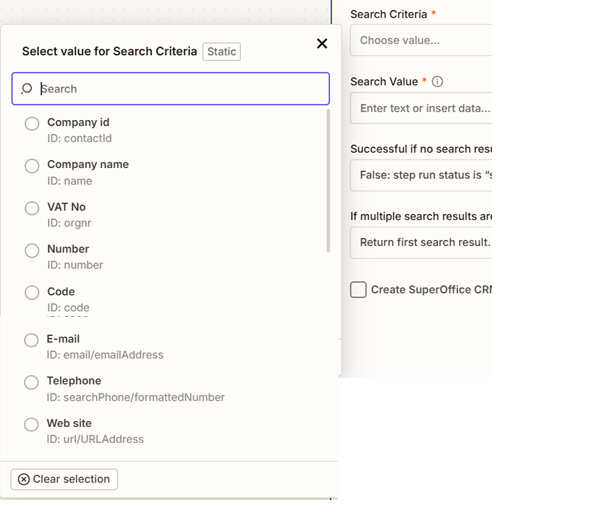This screenshot has width=600, height=507.
Task: Click the ID: email/emailAddress text
Action: click(x=105, y=355)
